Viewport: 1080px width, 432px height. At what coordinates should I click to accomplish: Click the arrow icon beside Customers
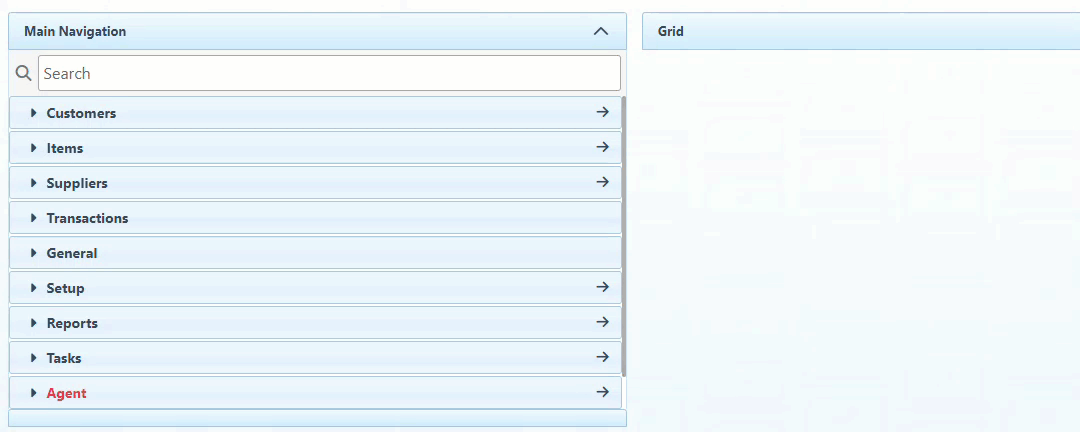pyautogui.click(x=602, y=113)
